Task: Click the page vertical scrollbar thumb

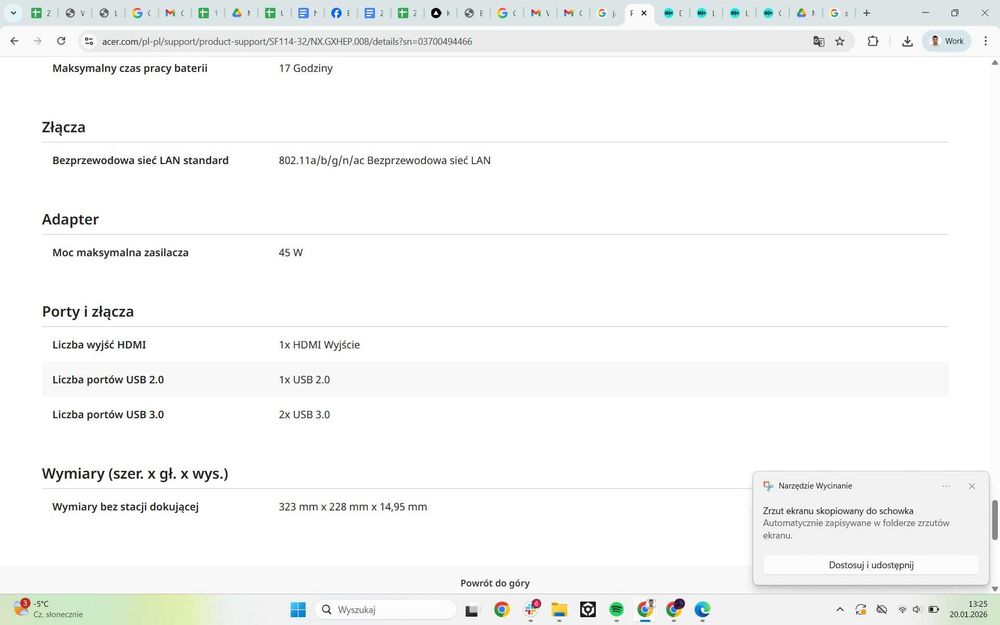Action: point(994,520)
